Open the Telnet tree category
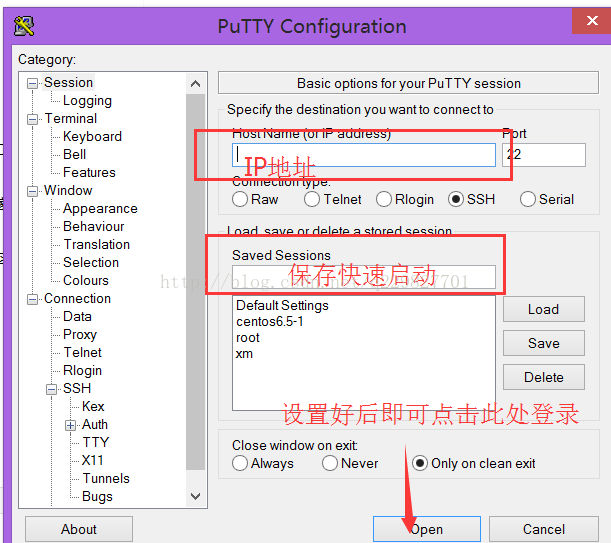This screenshot has width=611, height=543. coord(83,352)
